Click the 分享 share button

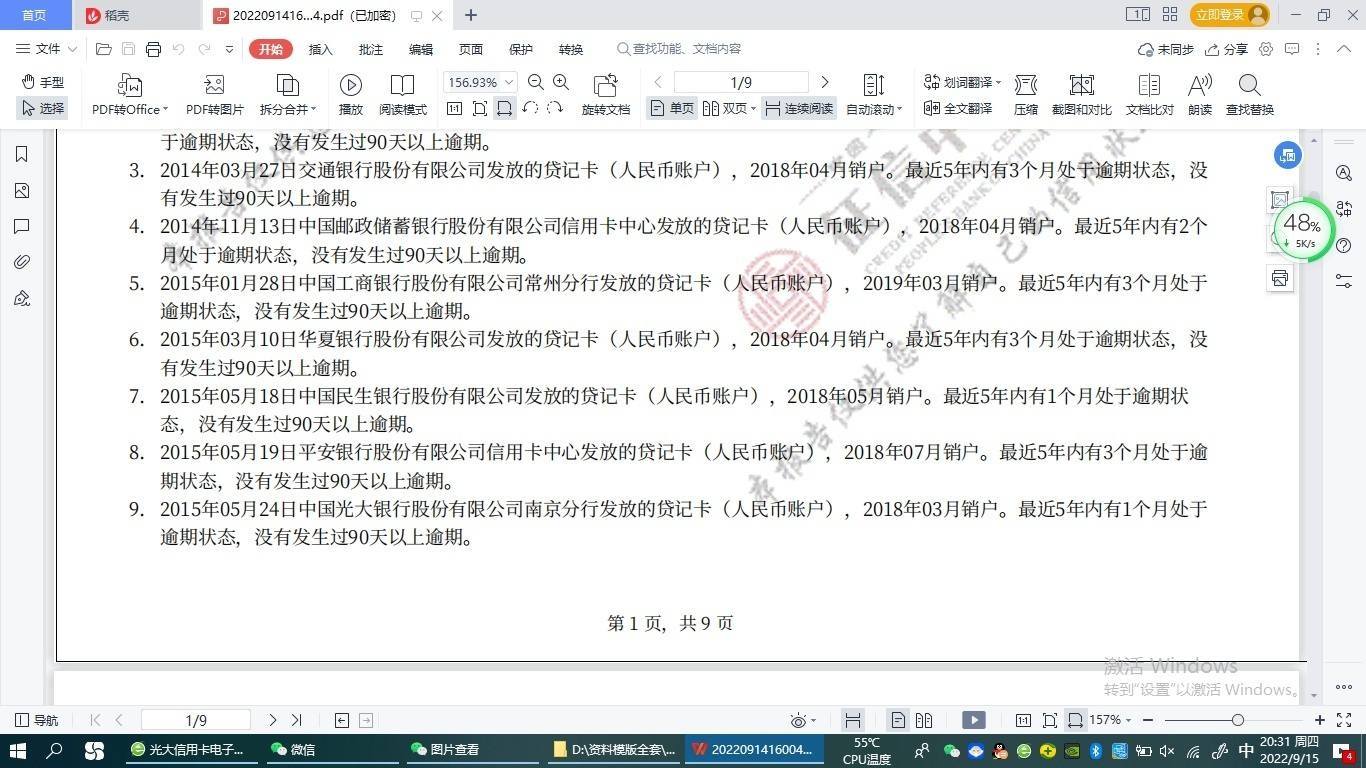point(1227,49)
